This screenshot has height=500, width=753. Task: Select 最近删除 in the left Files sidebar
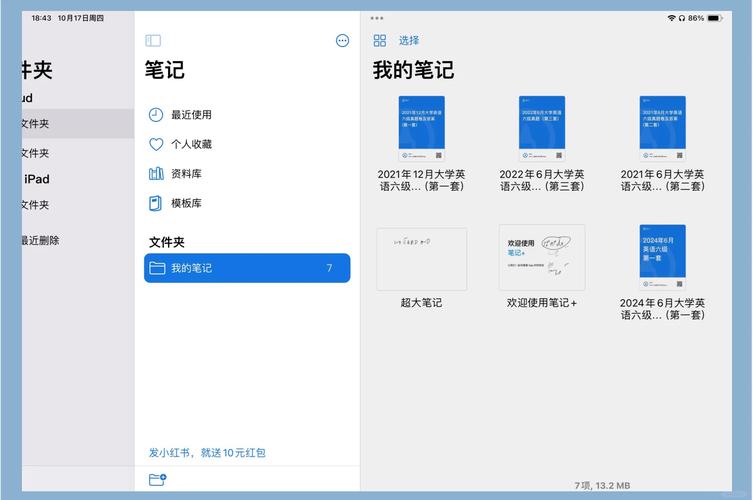point(40,240)
